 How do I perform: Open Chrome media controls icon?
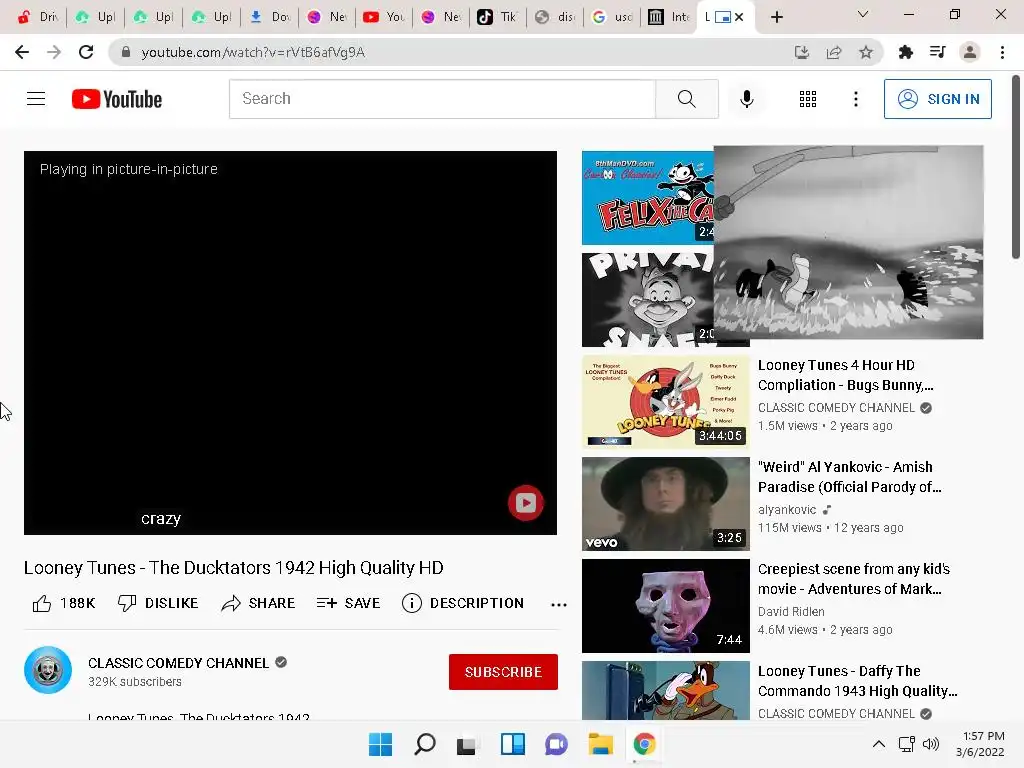(x=937, y=52)
